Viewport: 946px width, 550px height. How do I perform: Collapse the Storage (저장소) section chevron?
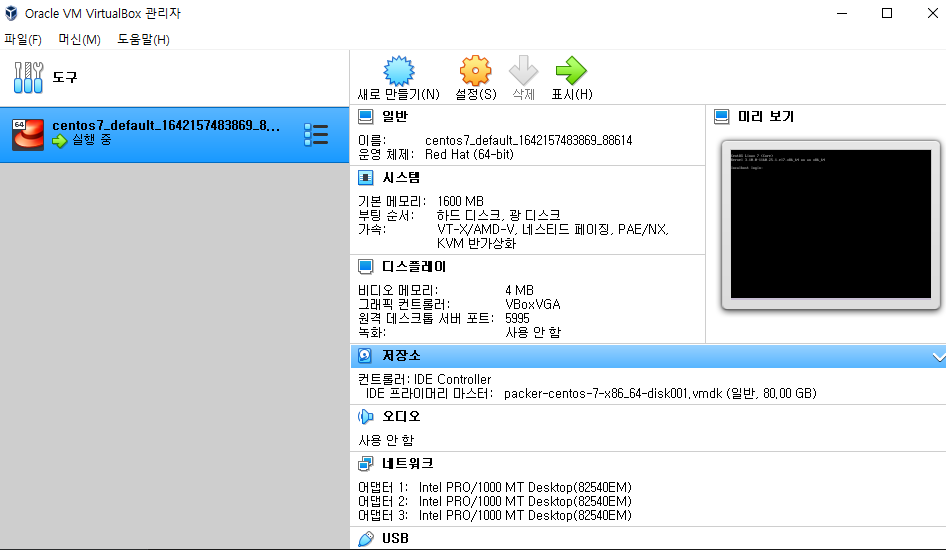pyautogui.click(x=938, y=357)
